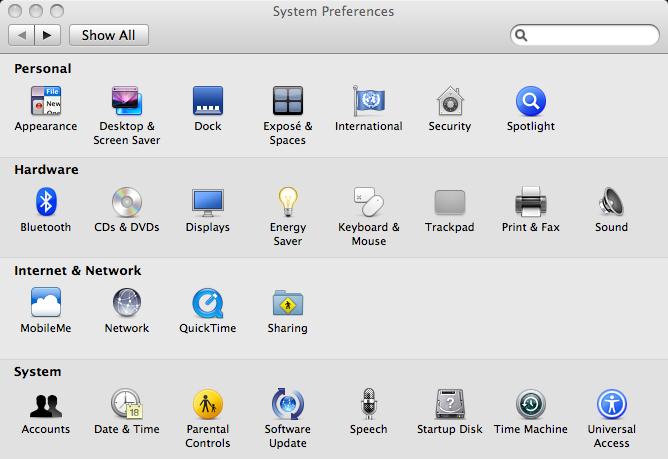
Task: Go back with the left arrow button
Action: (x=22, y=35)
